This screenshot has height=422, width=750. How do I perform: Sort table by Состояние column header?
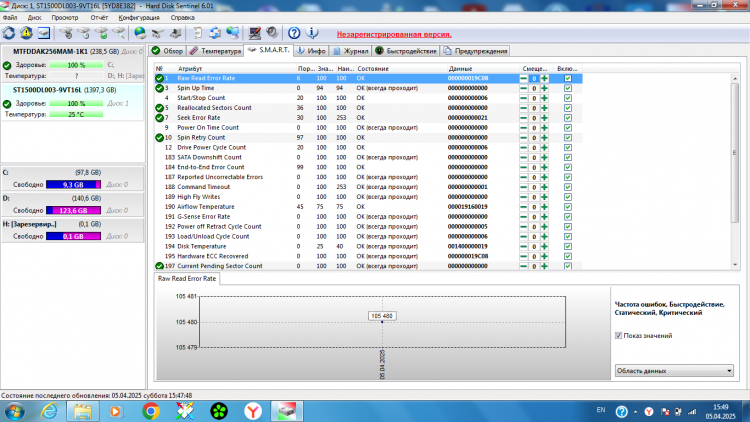click(x=373, y=69)
